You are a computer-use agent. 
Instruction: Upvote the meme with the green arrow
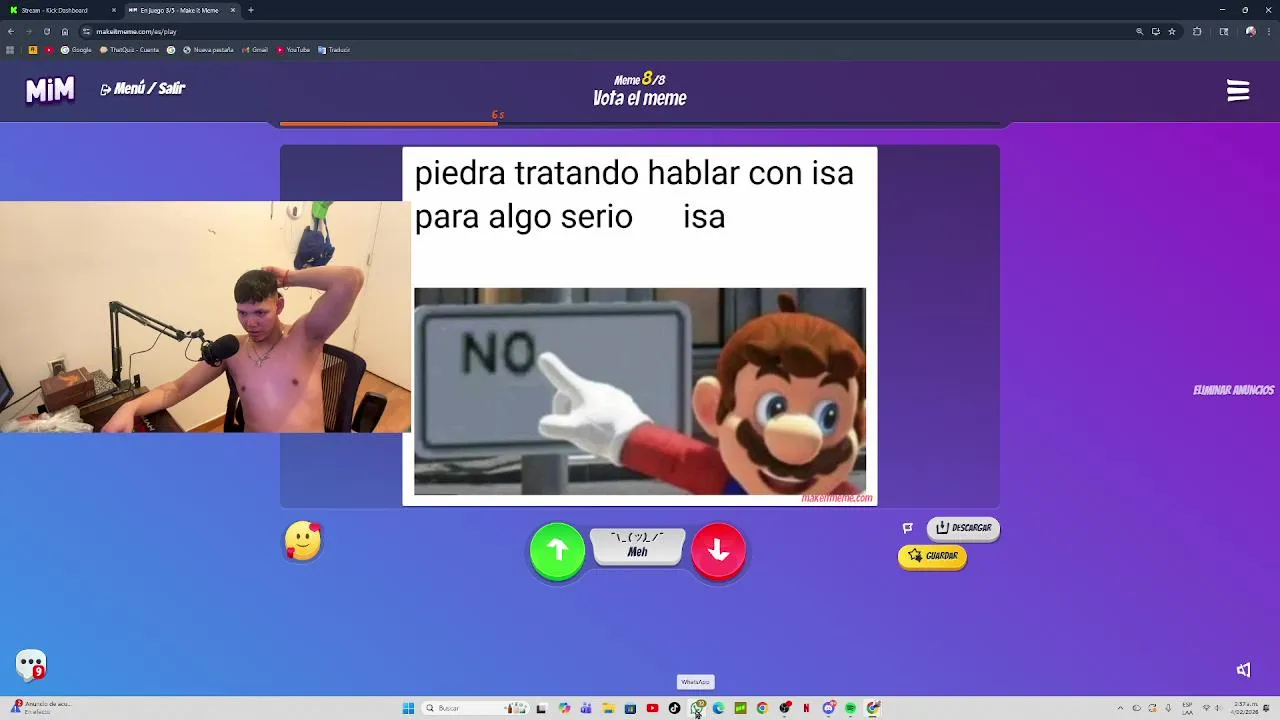[557, 550]
